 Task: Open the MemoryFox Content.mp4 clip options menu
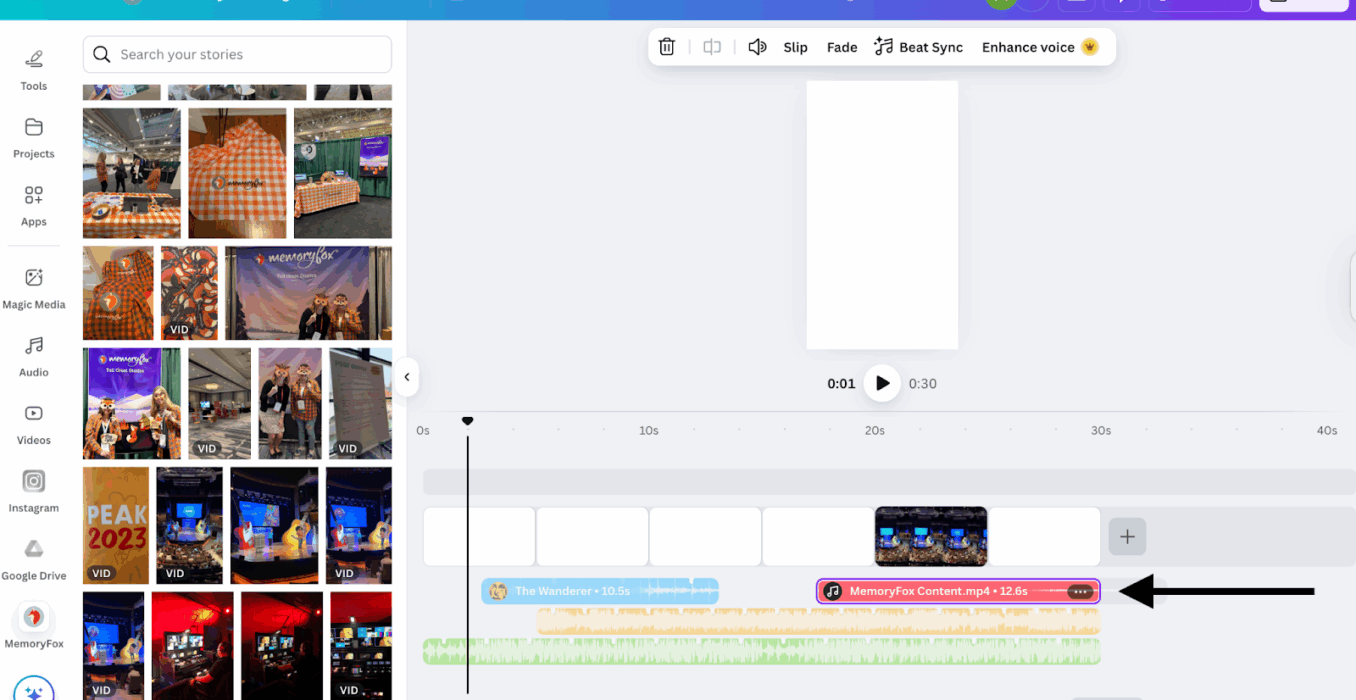[x=1080, y=591]
